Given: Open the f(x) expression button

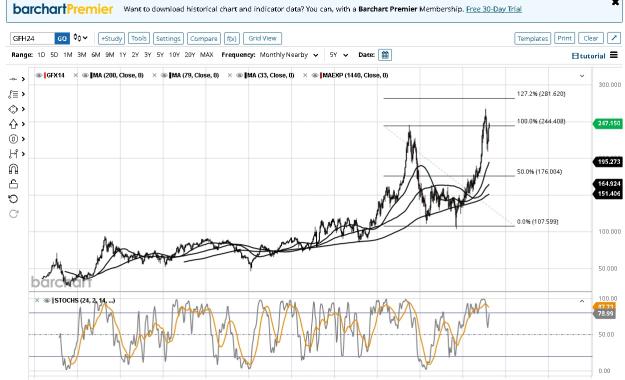Looking at the screenshot, I should coord(232,38).
